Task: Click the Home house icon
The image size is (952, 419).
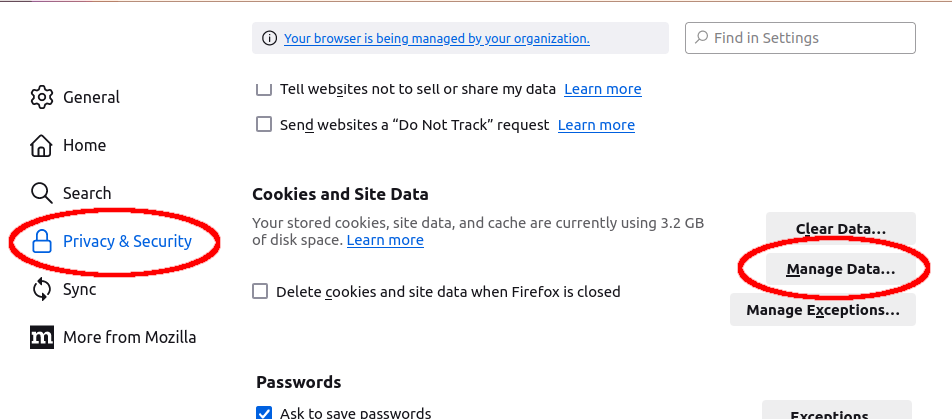Action: (x=41, y=145)
